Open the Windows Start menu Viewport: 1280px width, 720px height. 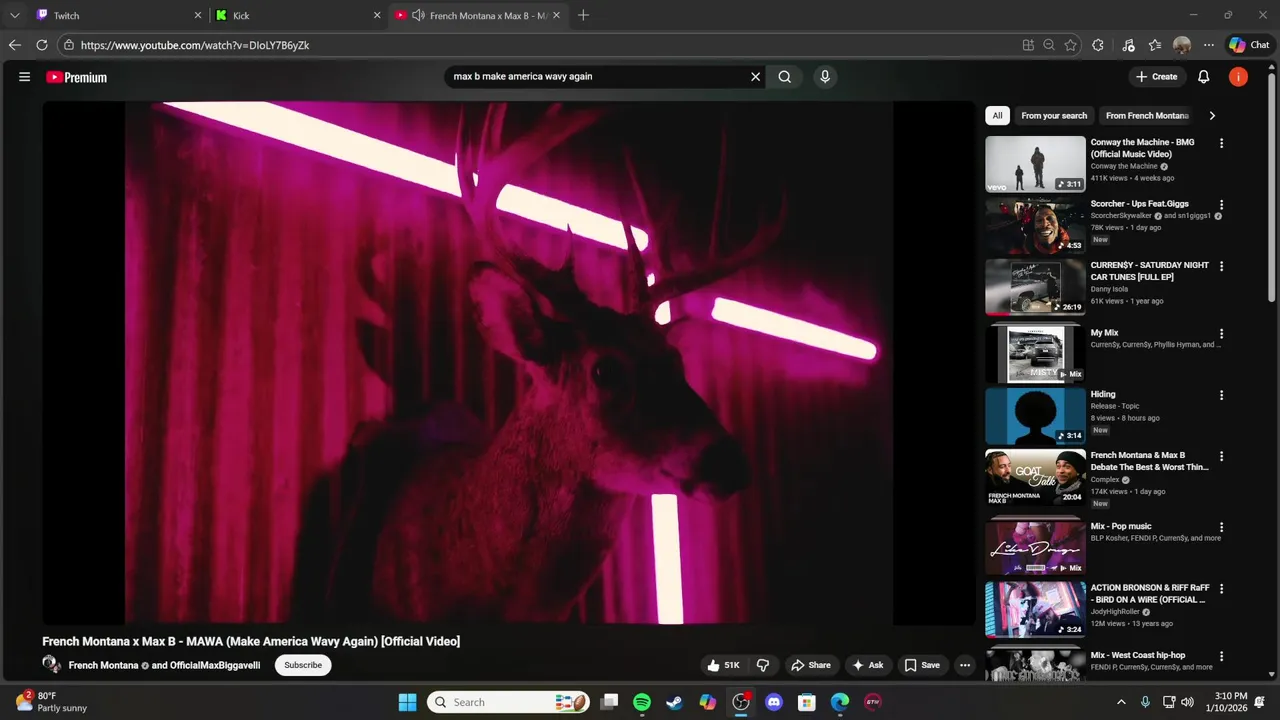pyautogui.click(x=407, y=702)
